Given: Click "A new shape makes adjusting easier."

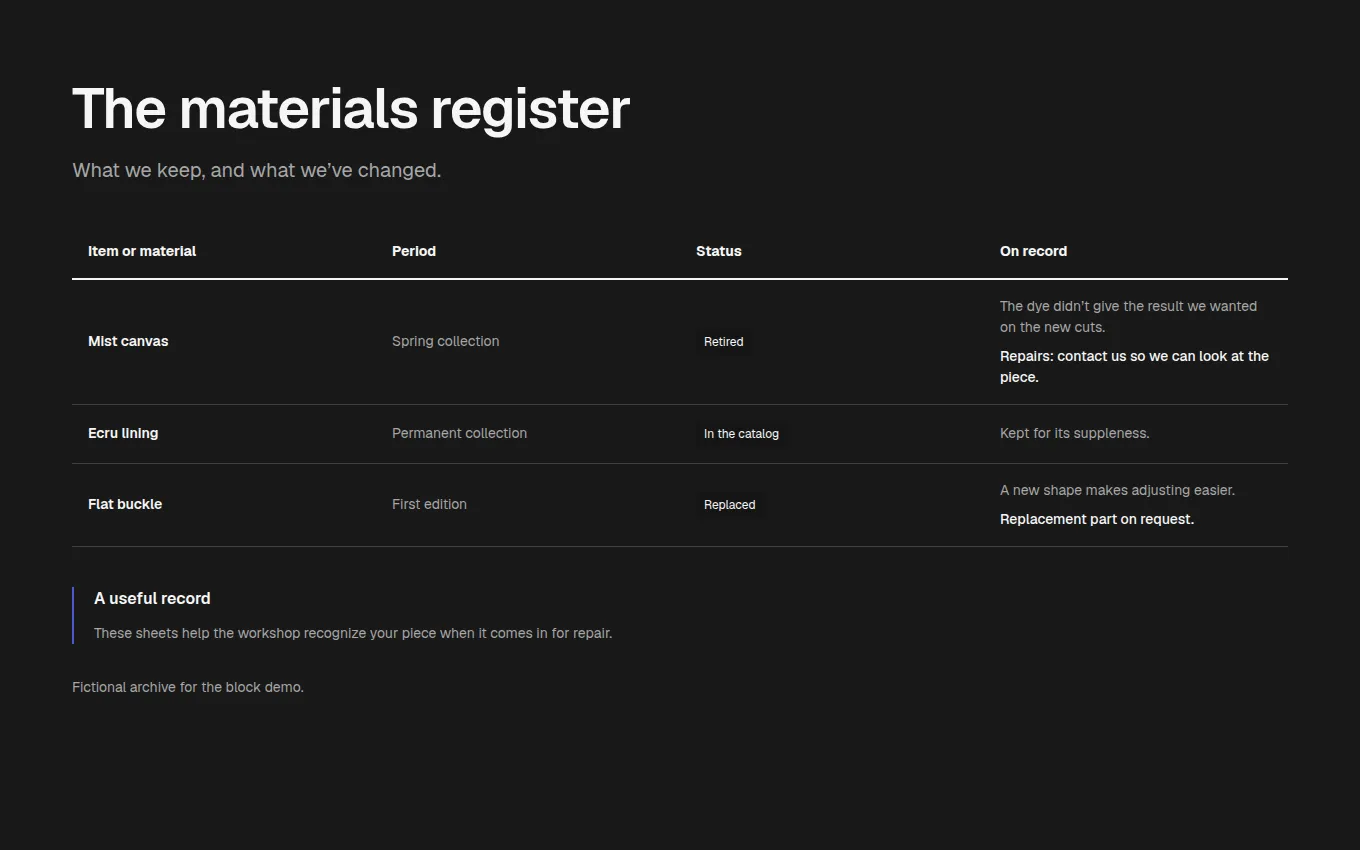Looking at the screenshot, I should pyautogui.click(x=1118, y=490).
